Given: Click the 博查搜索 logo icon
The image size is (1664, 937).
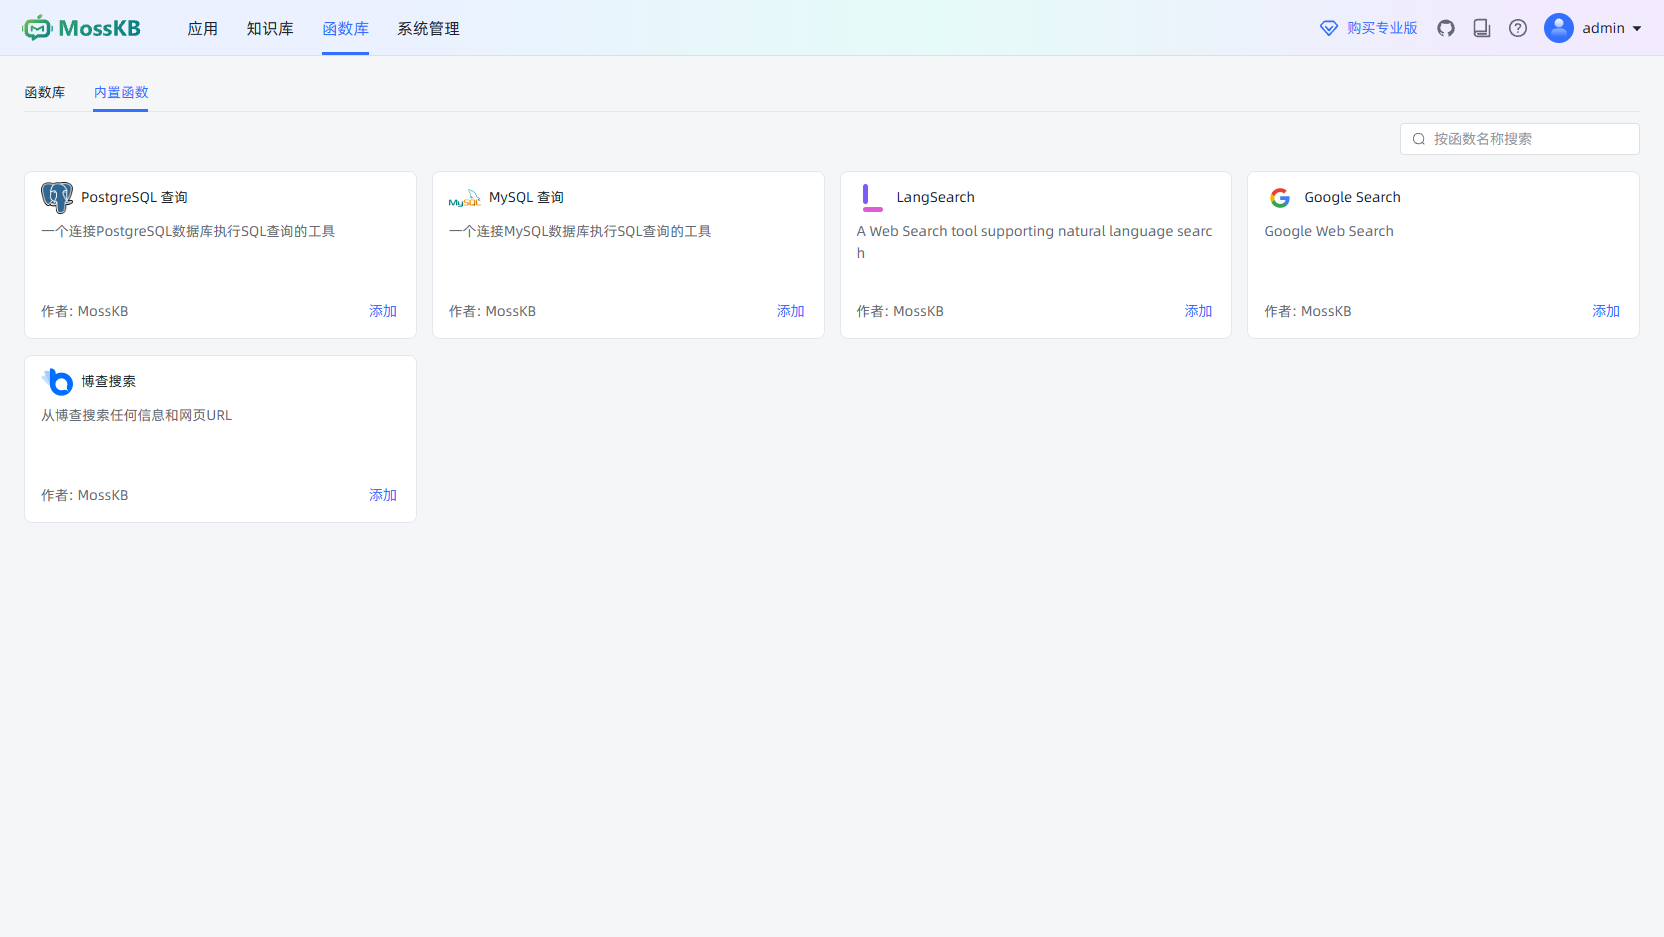Looking at the screenshot, I should point(58,381).
